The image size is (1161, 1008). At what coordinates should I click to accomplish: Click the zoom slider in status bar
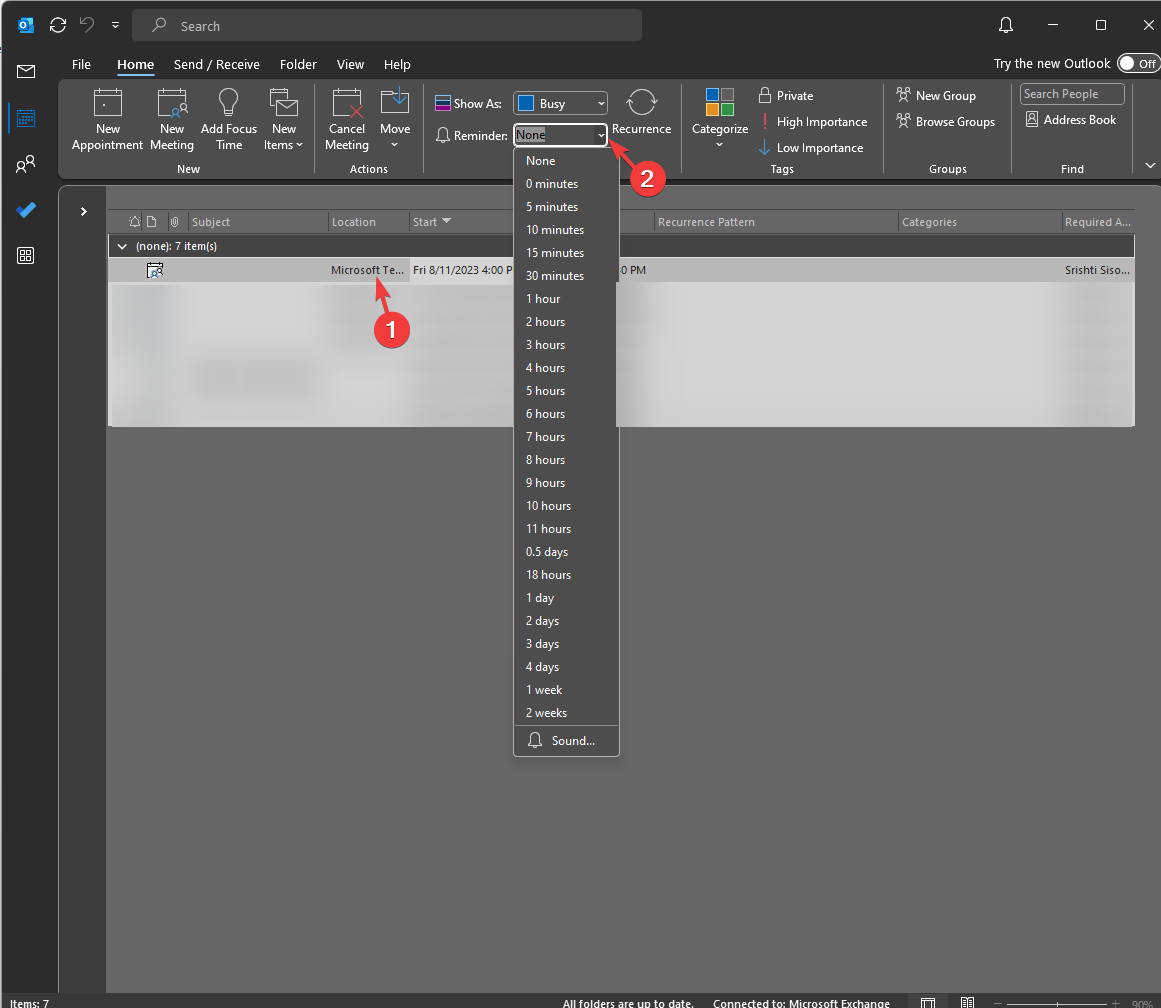1057,1004
